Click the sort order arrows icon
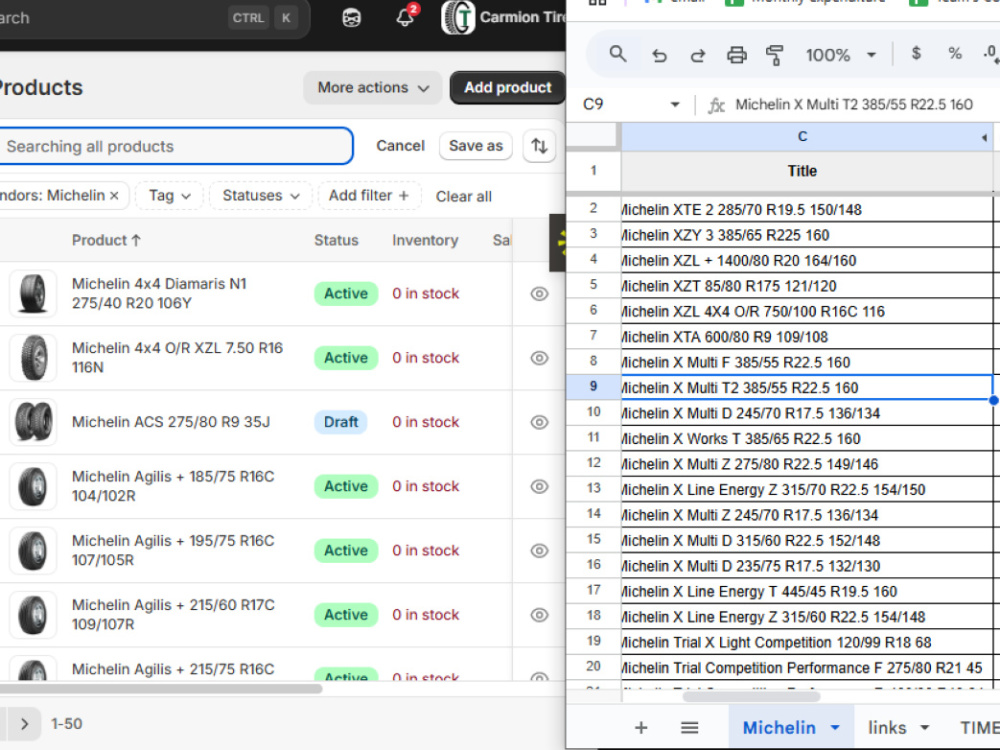This screenshot has width=1000, height=750. coord(539,146)
